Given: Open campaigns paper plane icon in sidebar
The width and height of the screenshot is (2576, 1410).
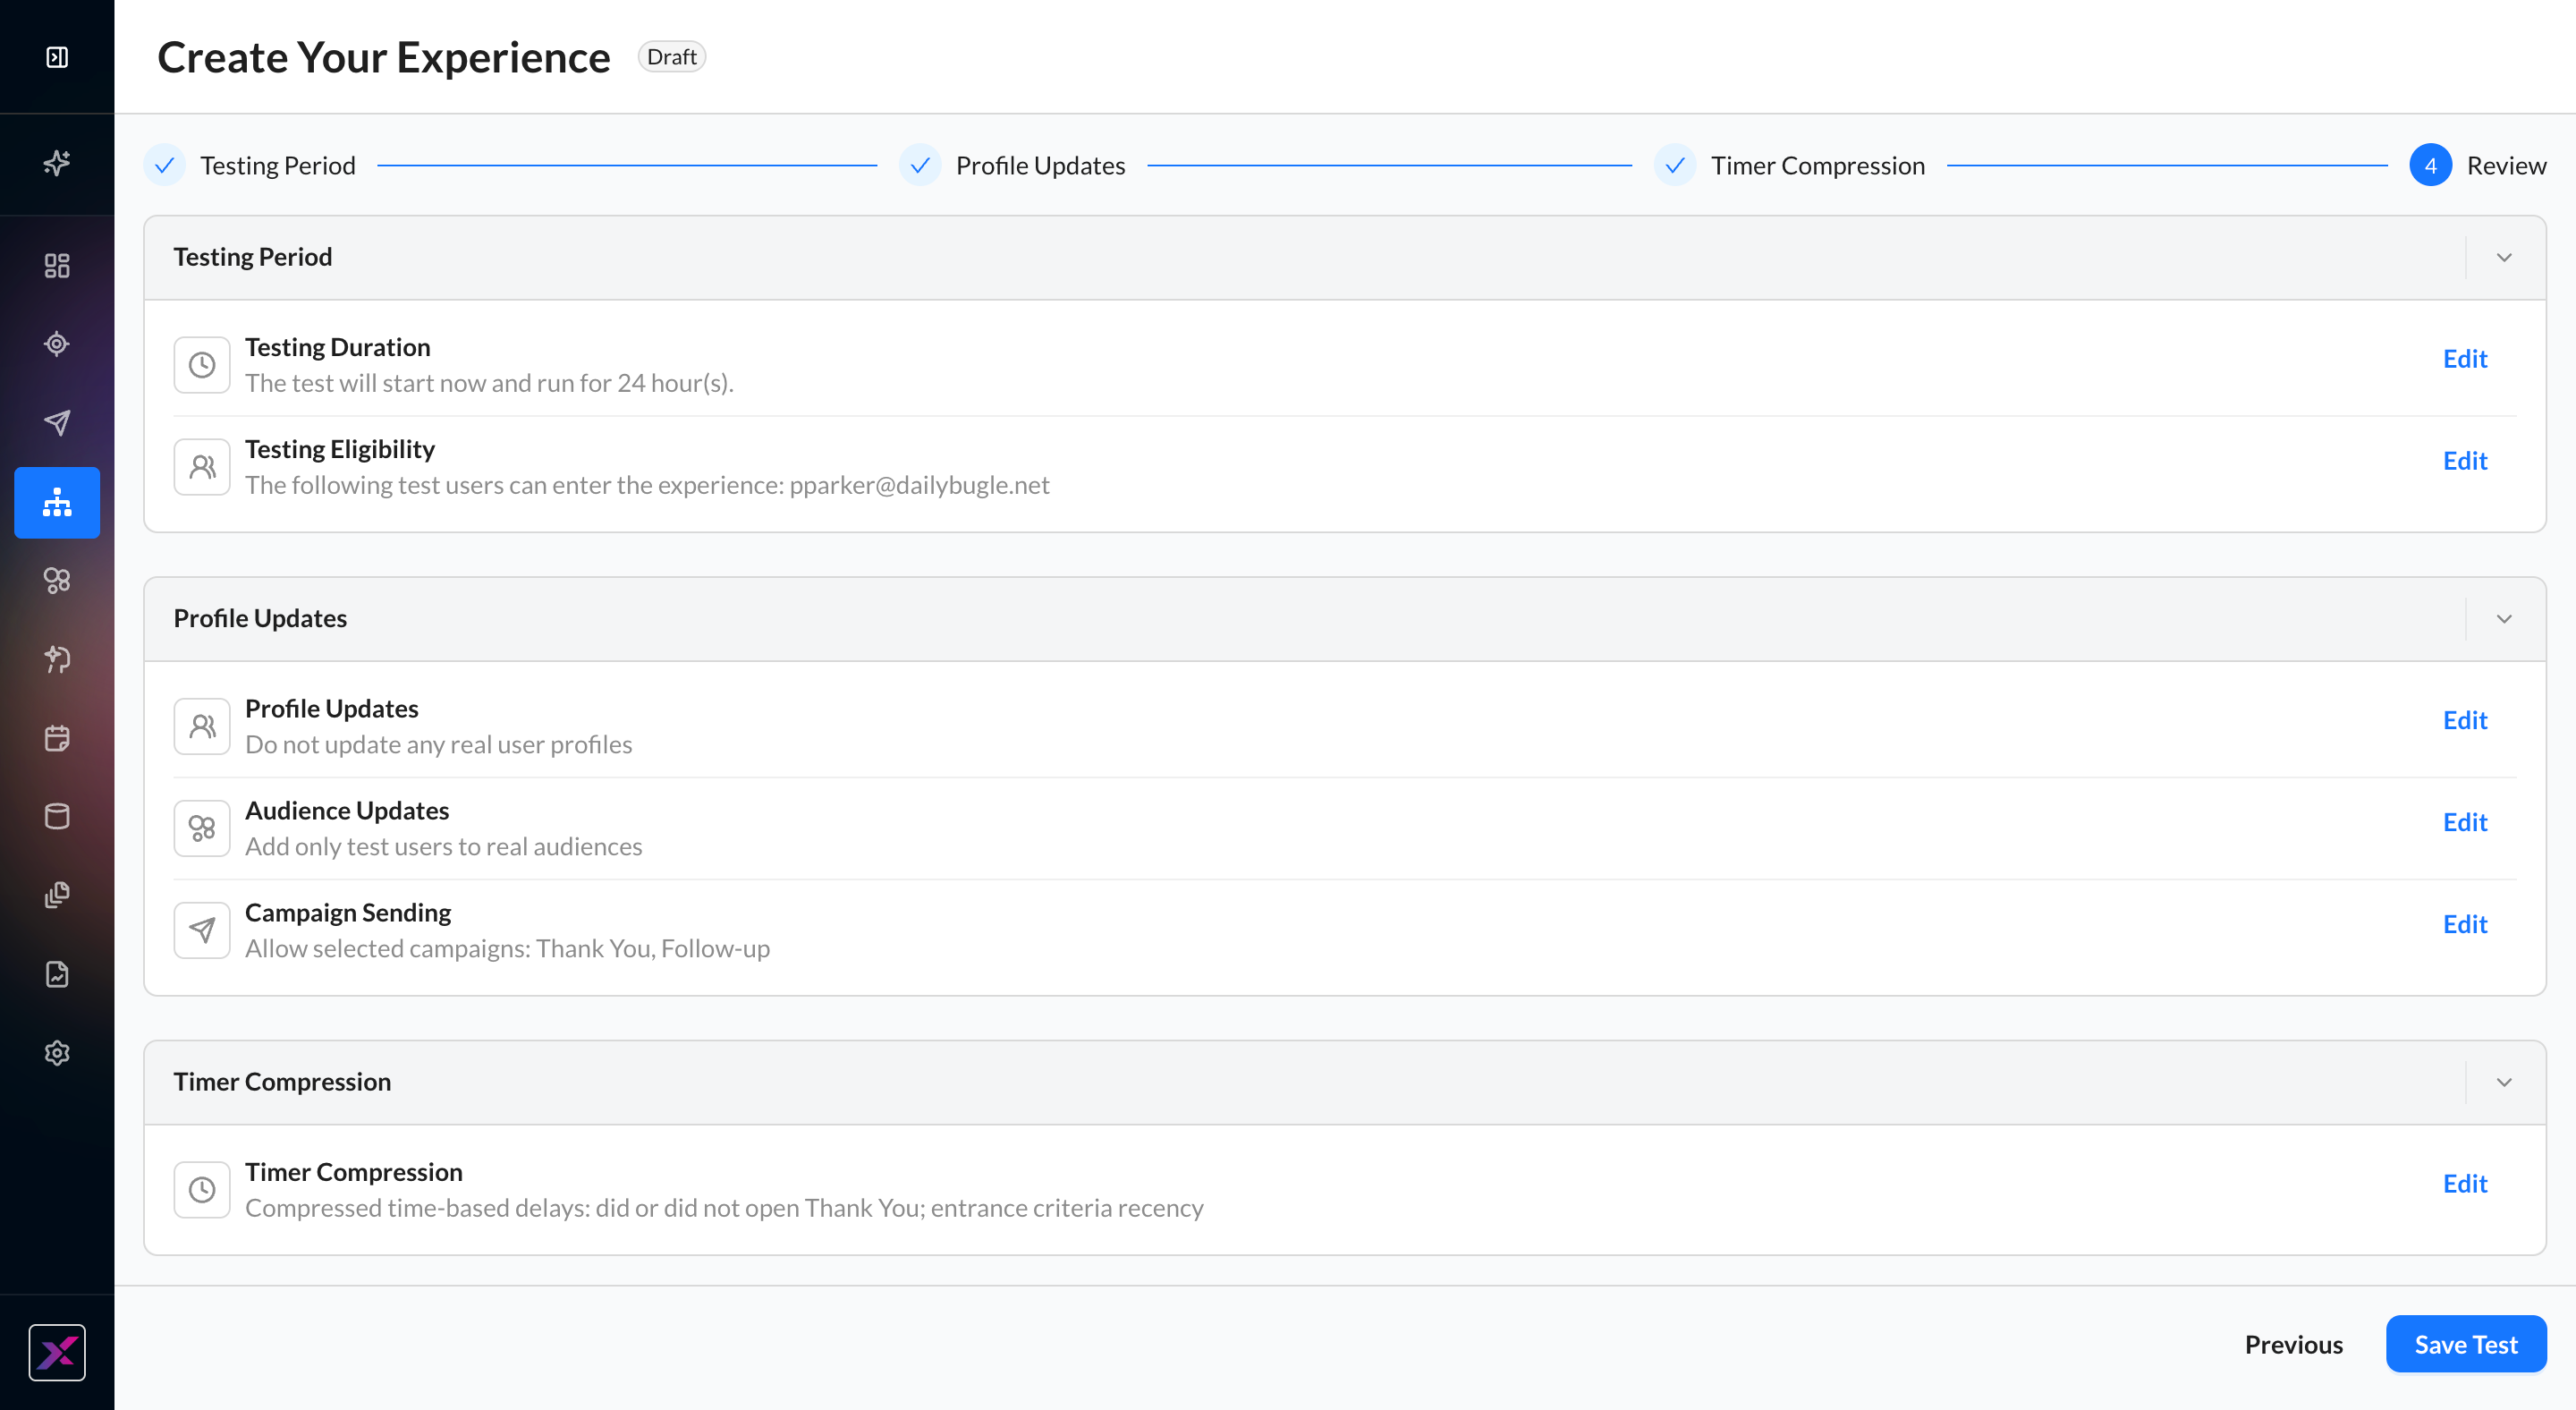Looking at the screenshot, I should [x=57, y=423].
